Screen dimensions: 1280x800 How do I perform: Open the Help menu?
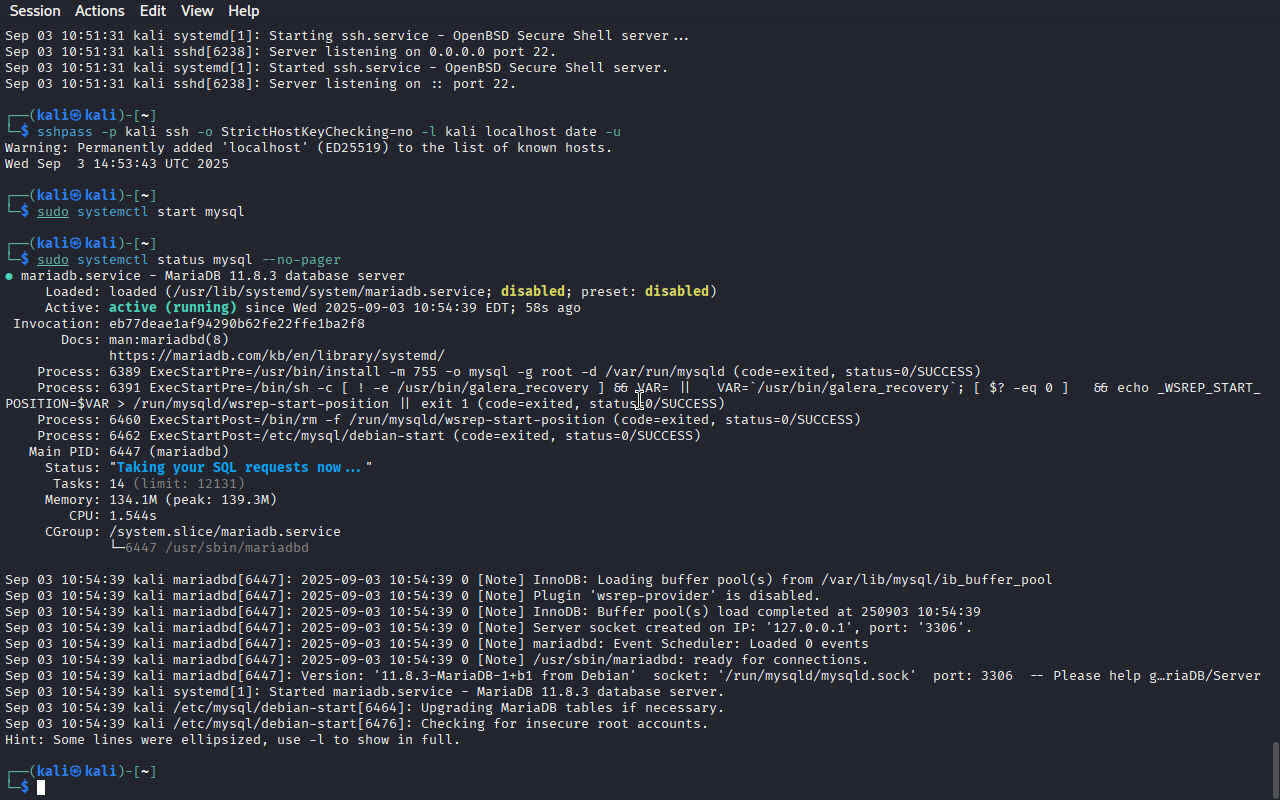pos(243,11)
